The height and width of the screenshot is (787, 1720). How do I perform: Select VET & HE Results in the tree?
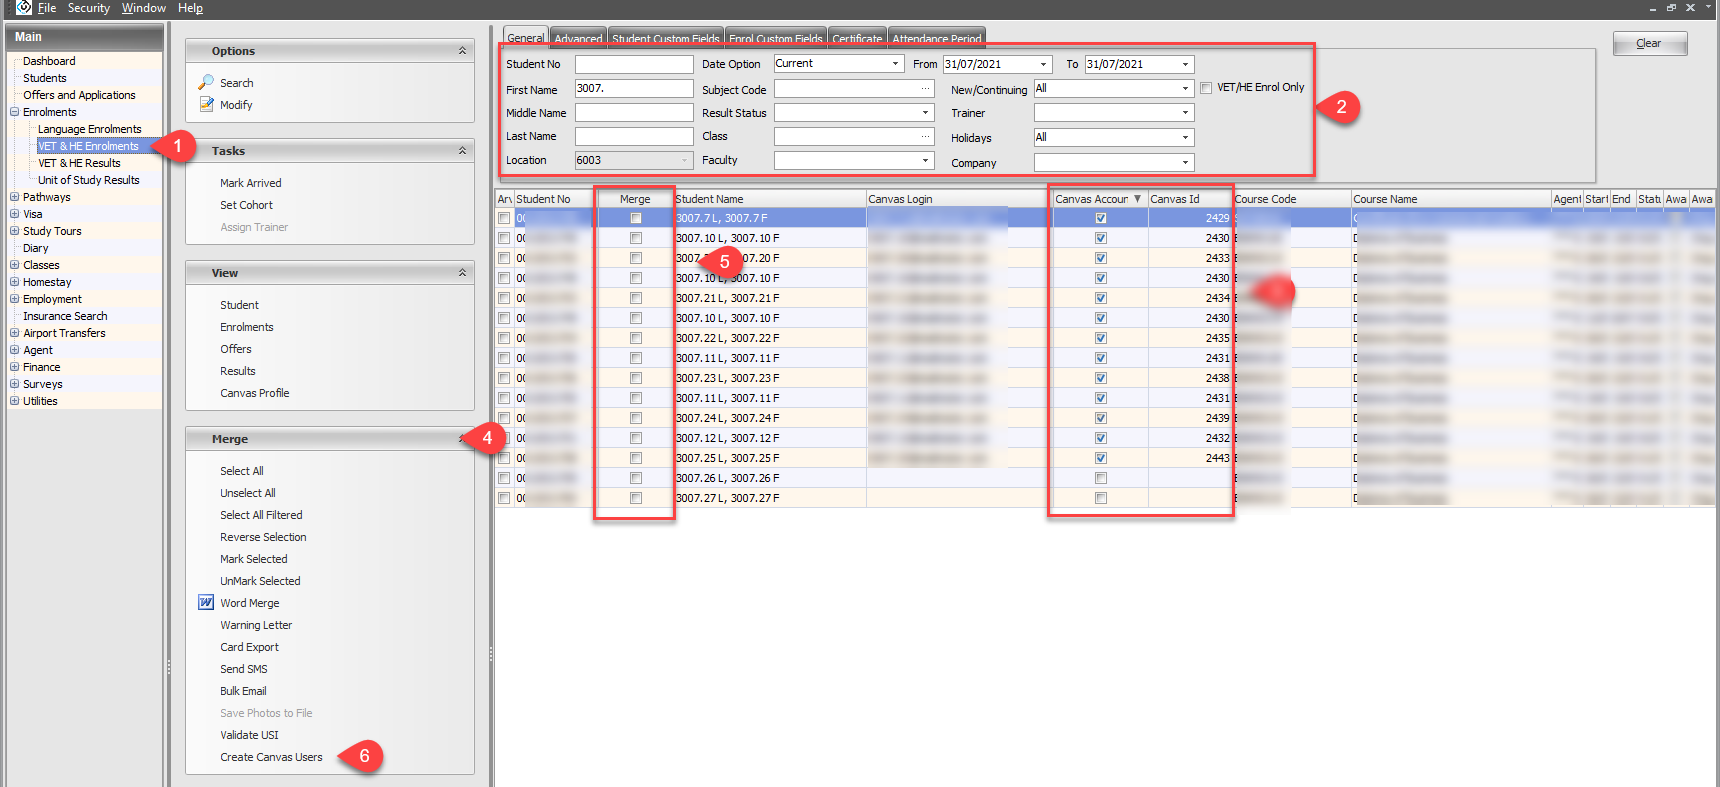pyautogui.click(x=79, y=163)
